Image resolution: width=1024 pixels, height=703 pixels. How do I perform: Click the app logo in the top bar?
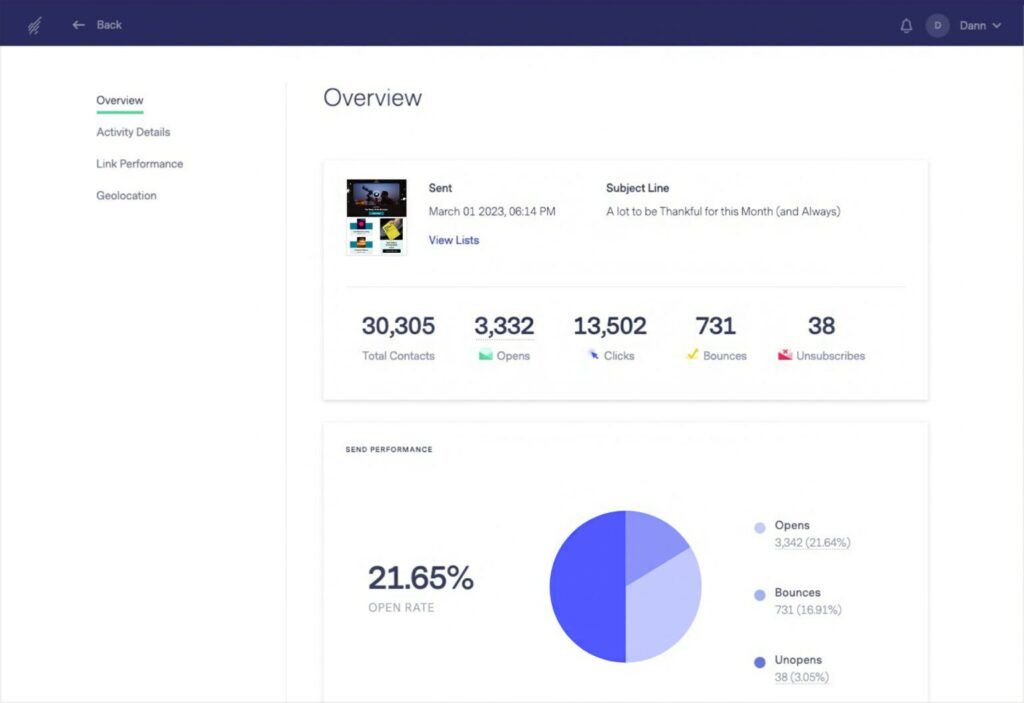coord(33,24)
